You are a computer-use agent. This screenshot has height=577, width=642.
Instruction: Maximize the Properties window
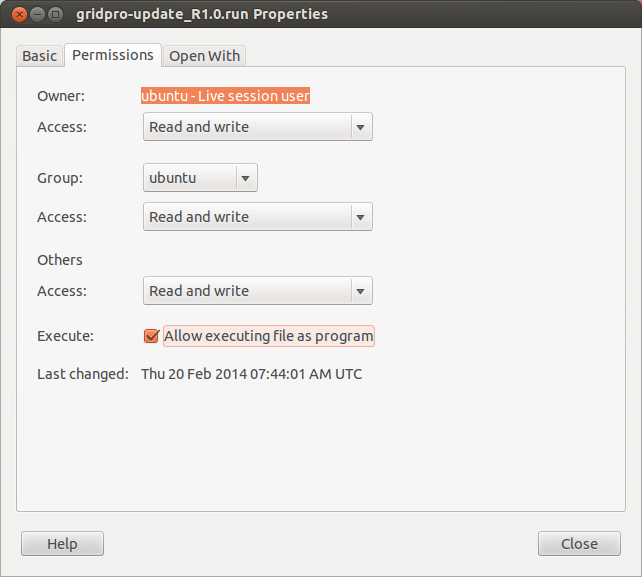coord(56,15)
